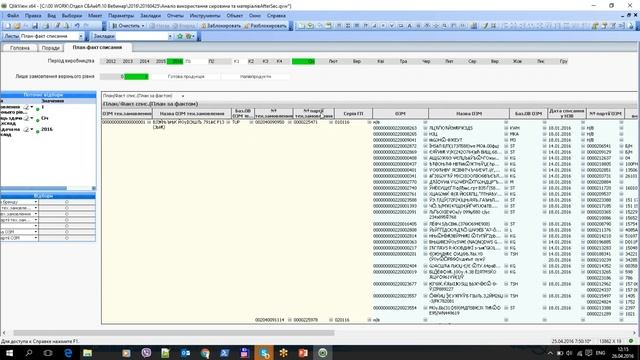Undo the last layout change
This screenshot has height=360, width=640.
point(77,26)
